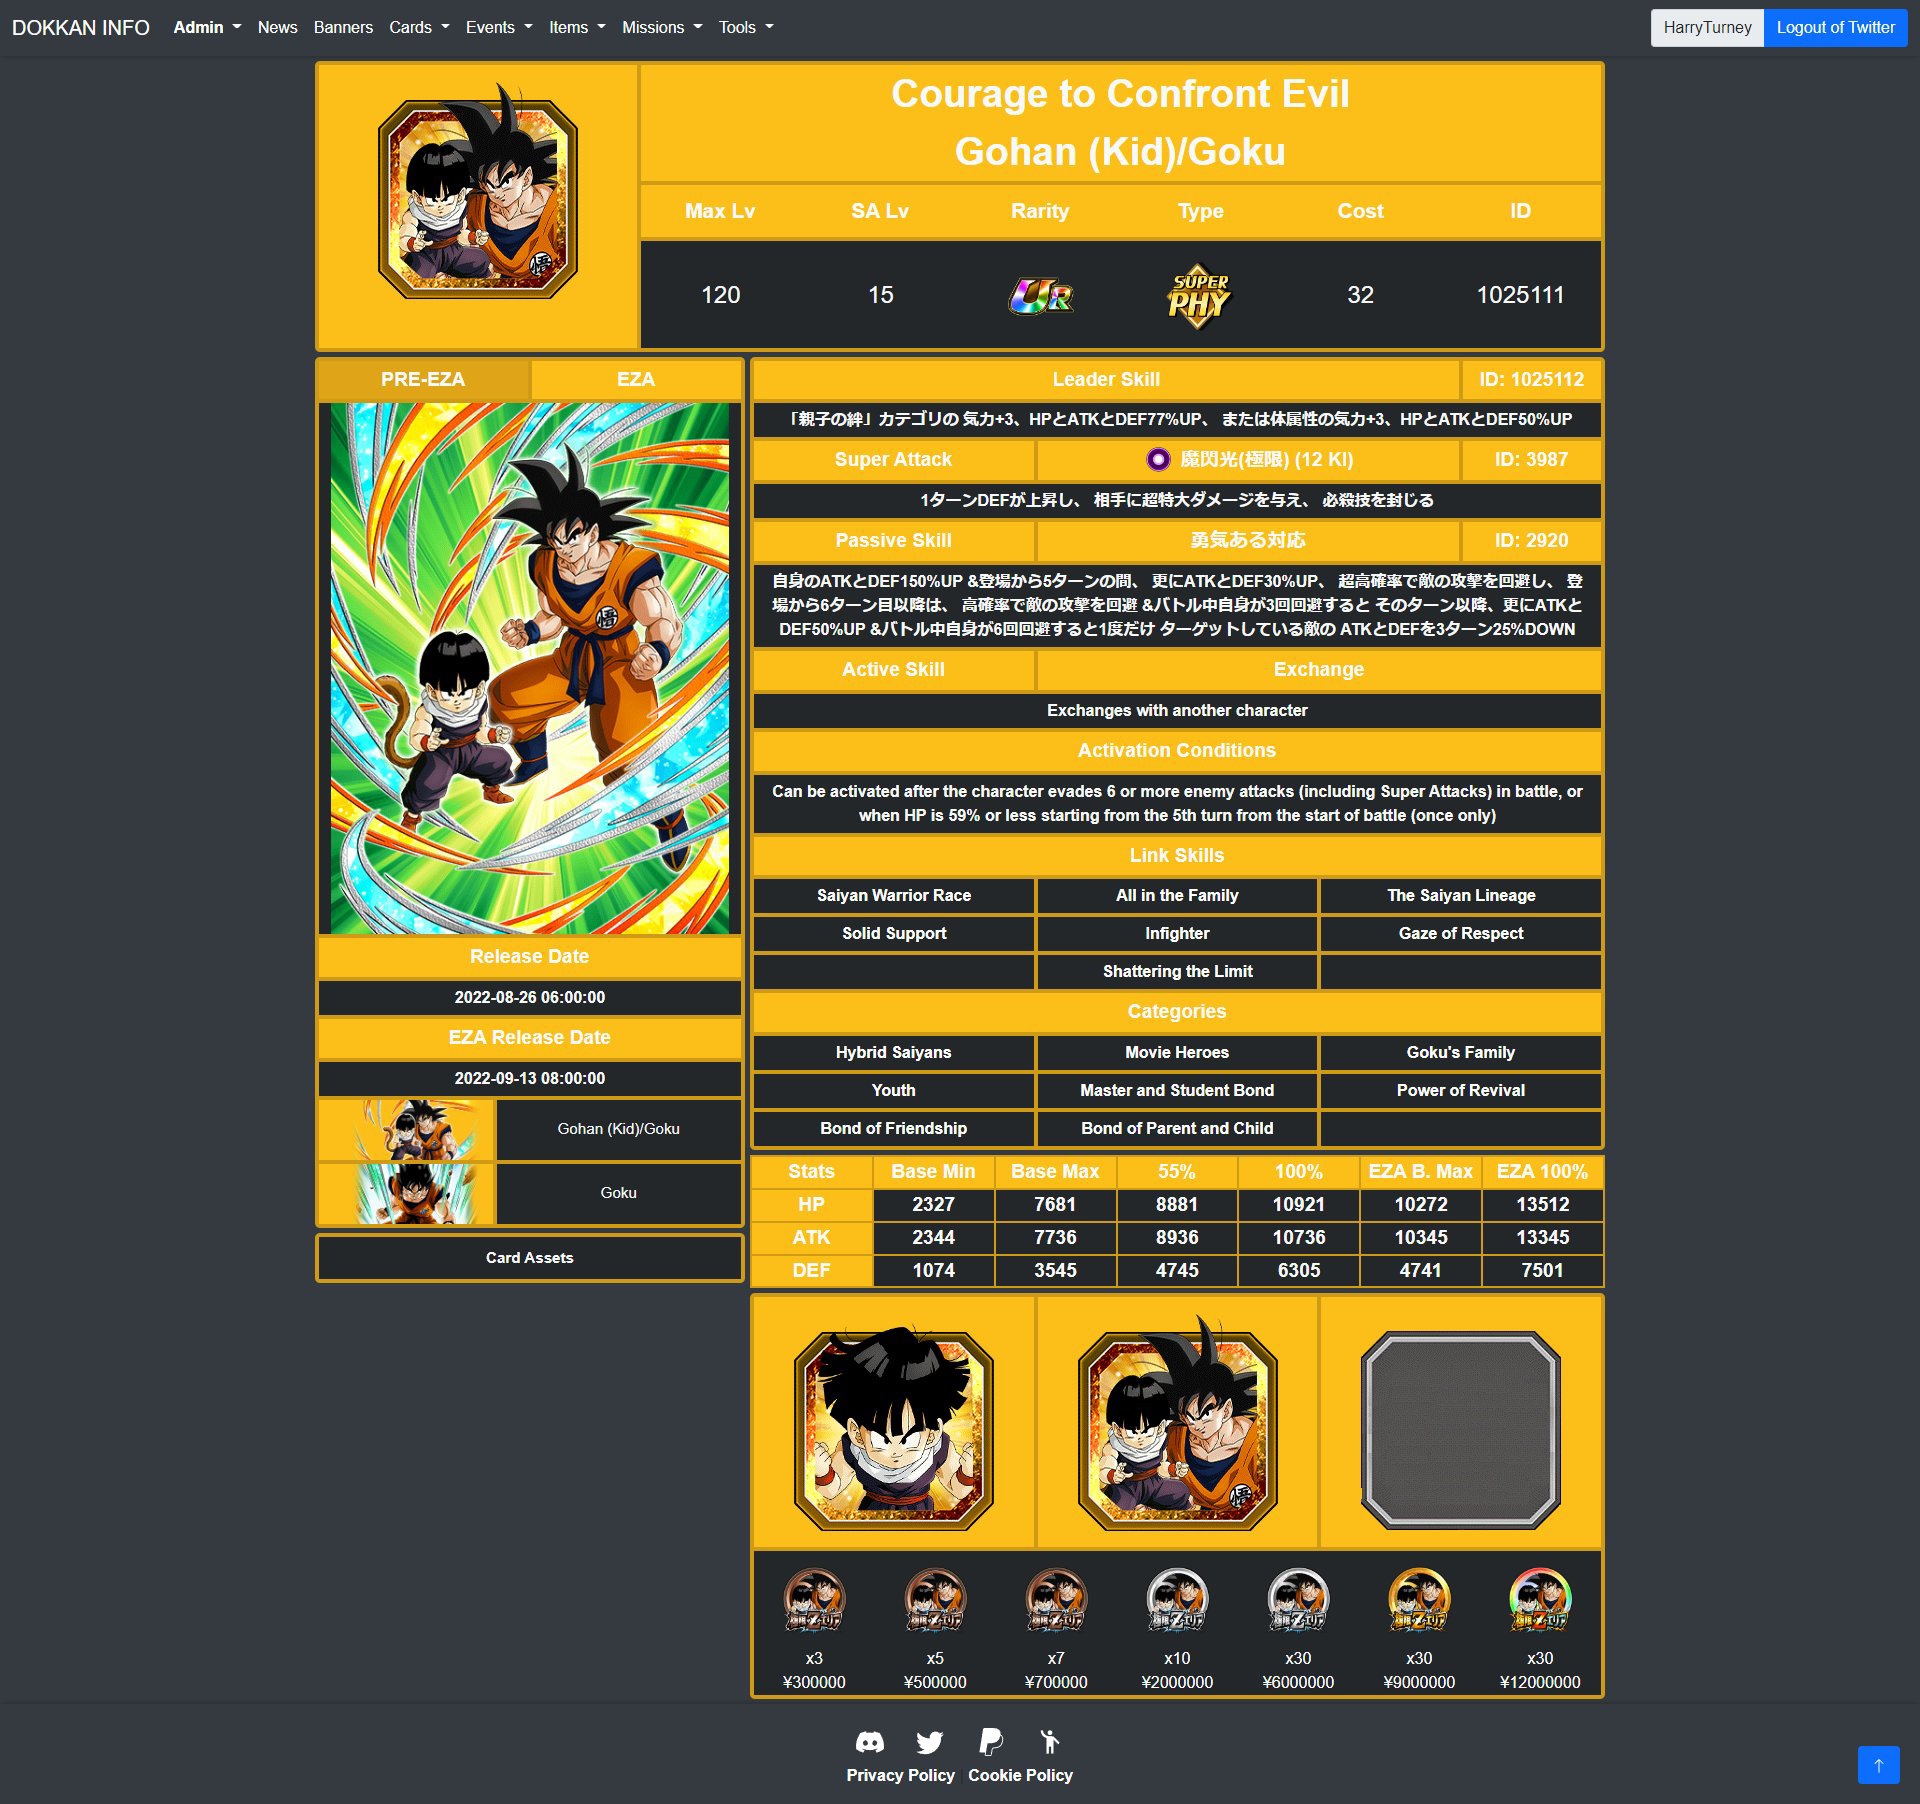Click the medal costing ¥6000000
The width and height of the screenshot is (1920, 1804).
[1298, 1599]
